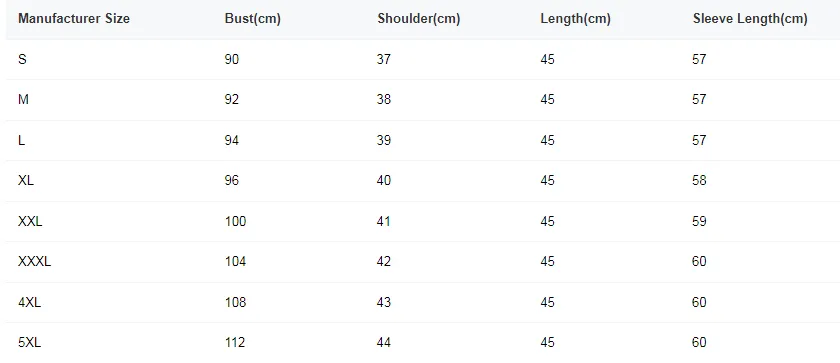Select the M size row label
This screenshot has width=840, height=363.
(23, 100)
